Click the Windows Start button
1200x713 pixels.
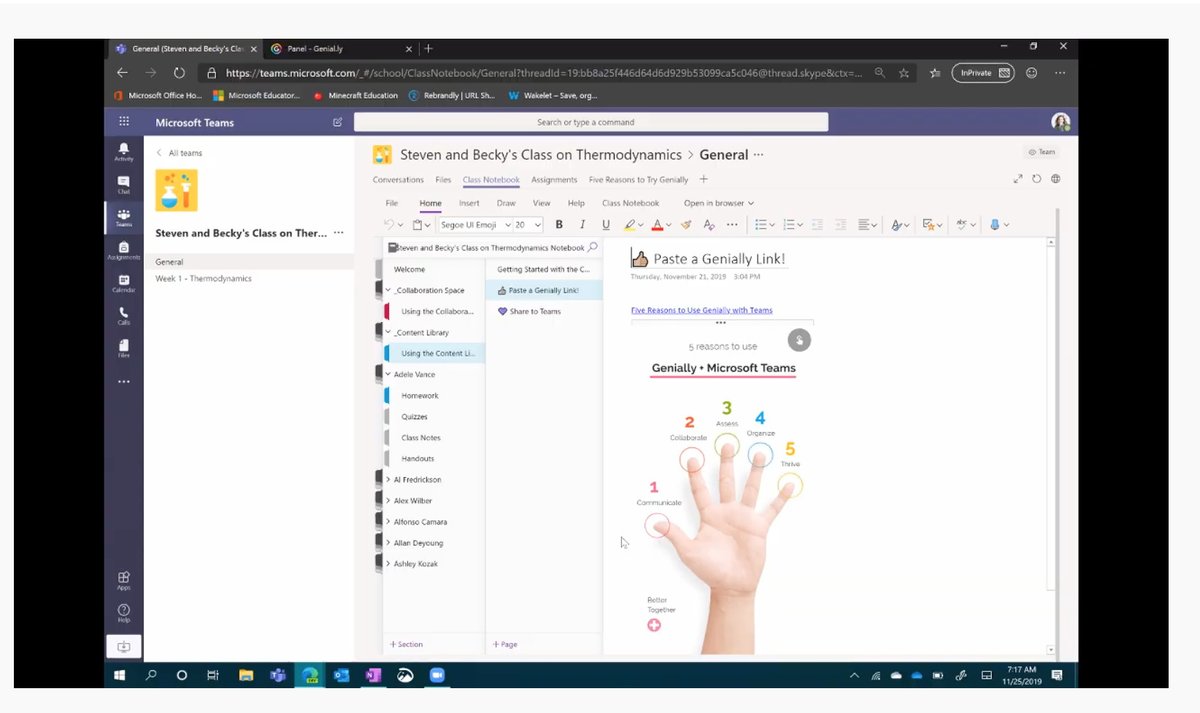119,675
